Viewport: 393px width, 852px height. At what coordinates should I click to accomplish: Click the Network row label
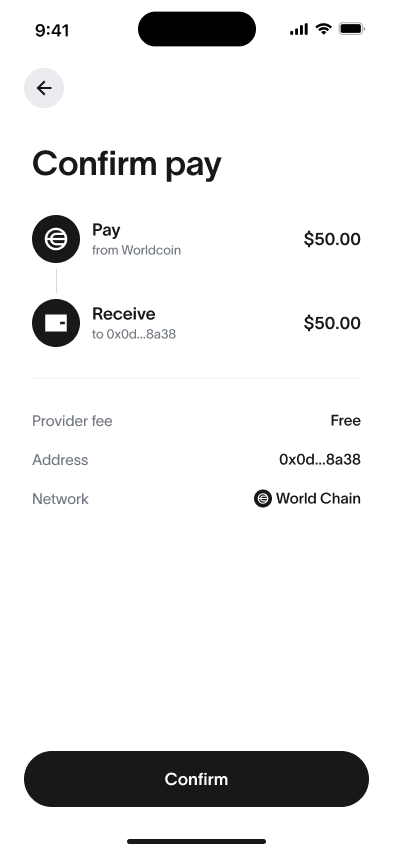click(x=60, y=499)
